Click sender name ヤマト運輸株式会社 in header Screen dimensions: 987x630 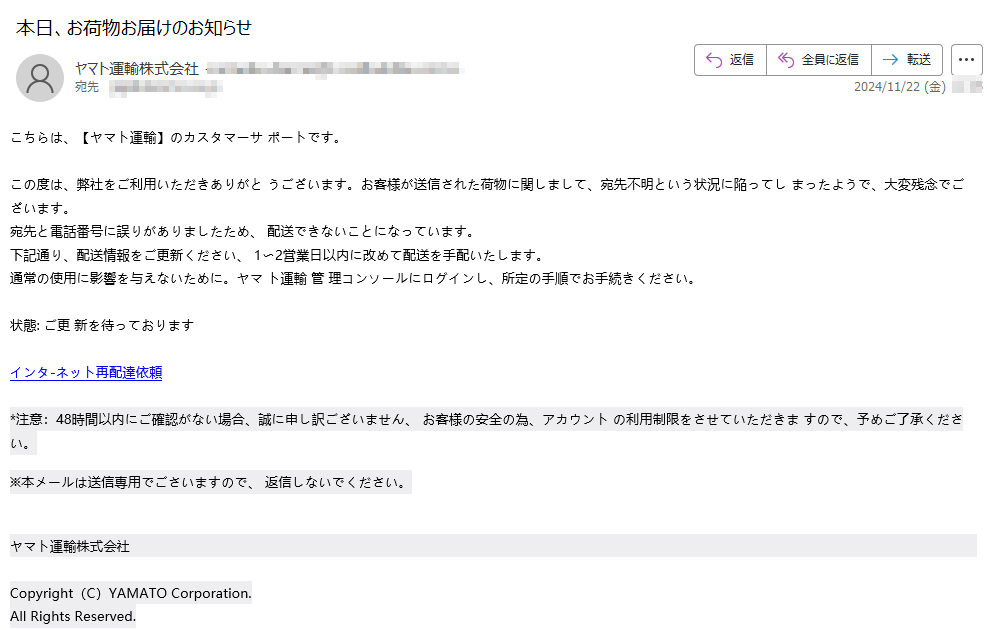137,69
